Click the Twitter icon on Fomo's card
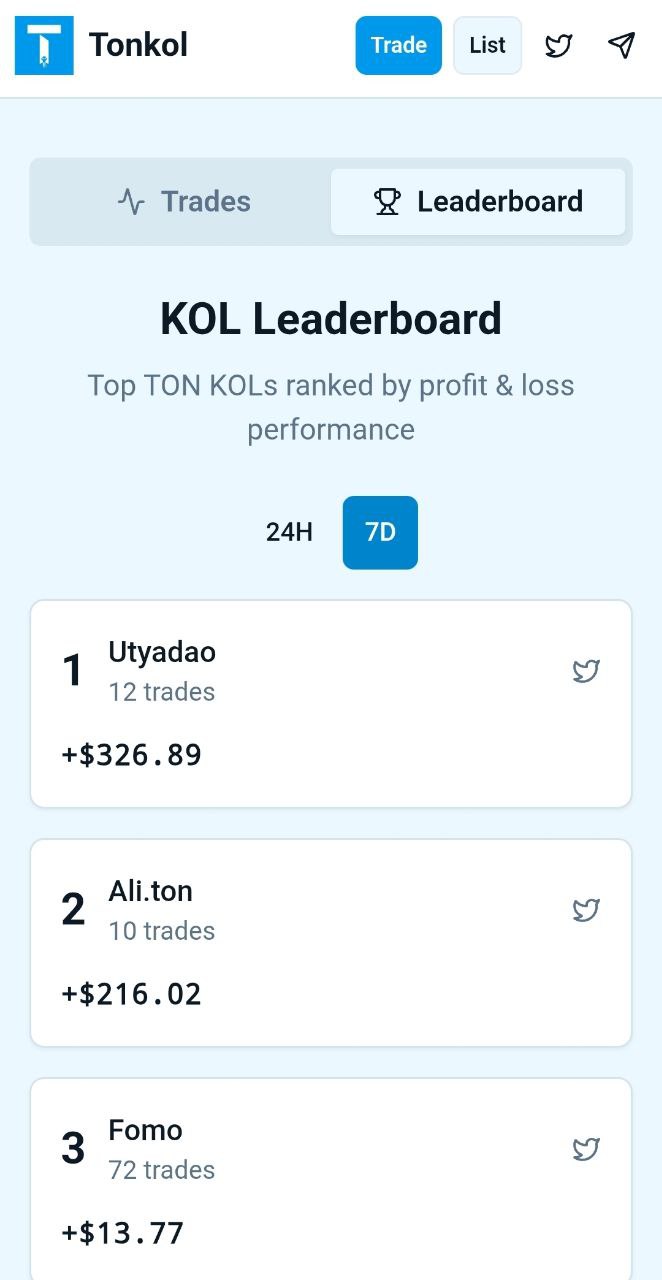The height and width of the screenshot is (1280, 662). (586, 1149)
